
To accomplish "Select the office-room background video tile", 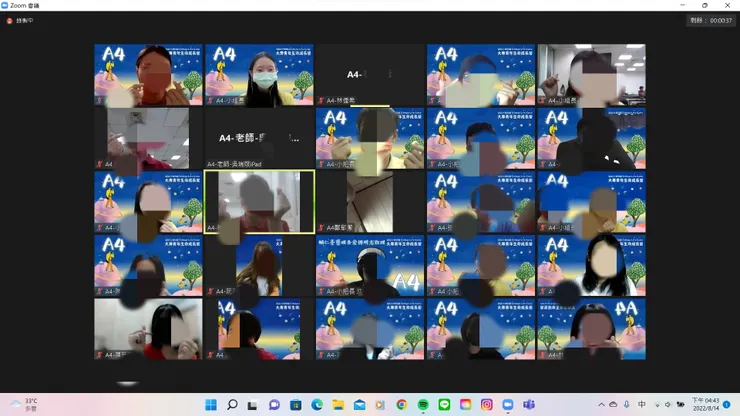I will click(591, 75).
